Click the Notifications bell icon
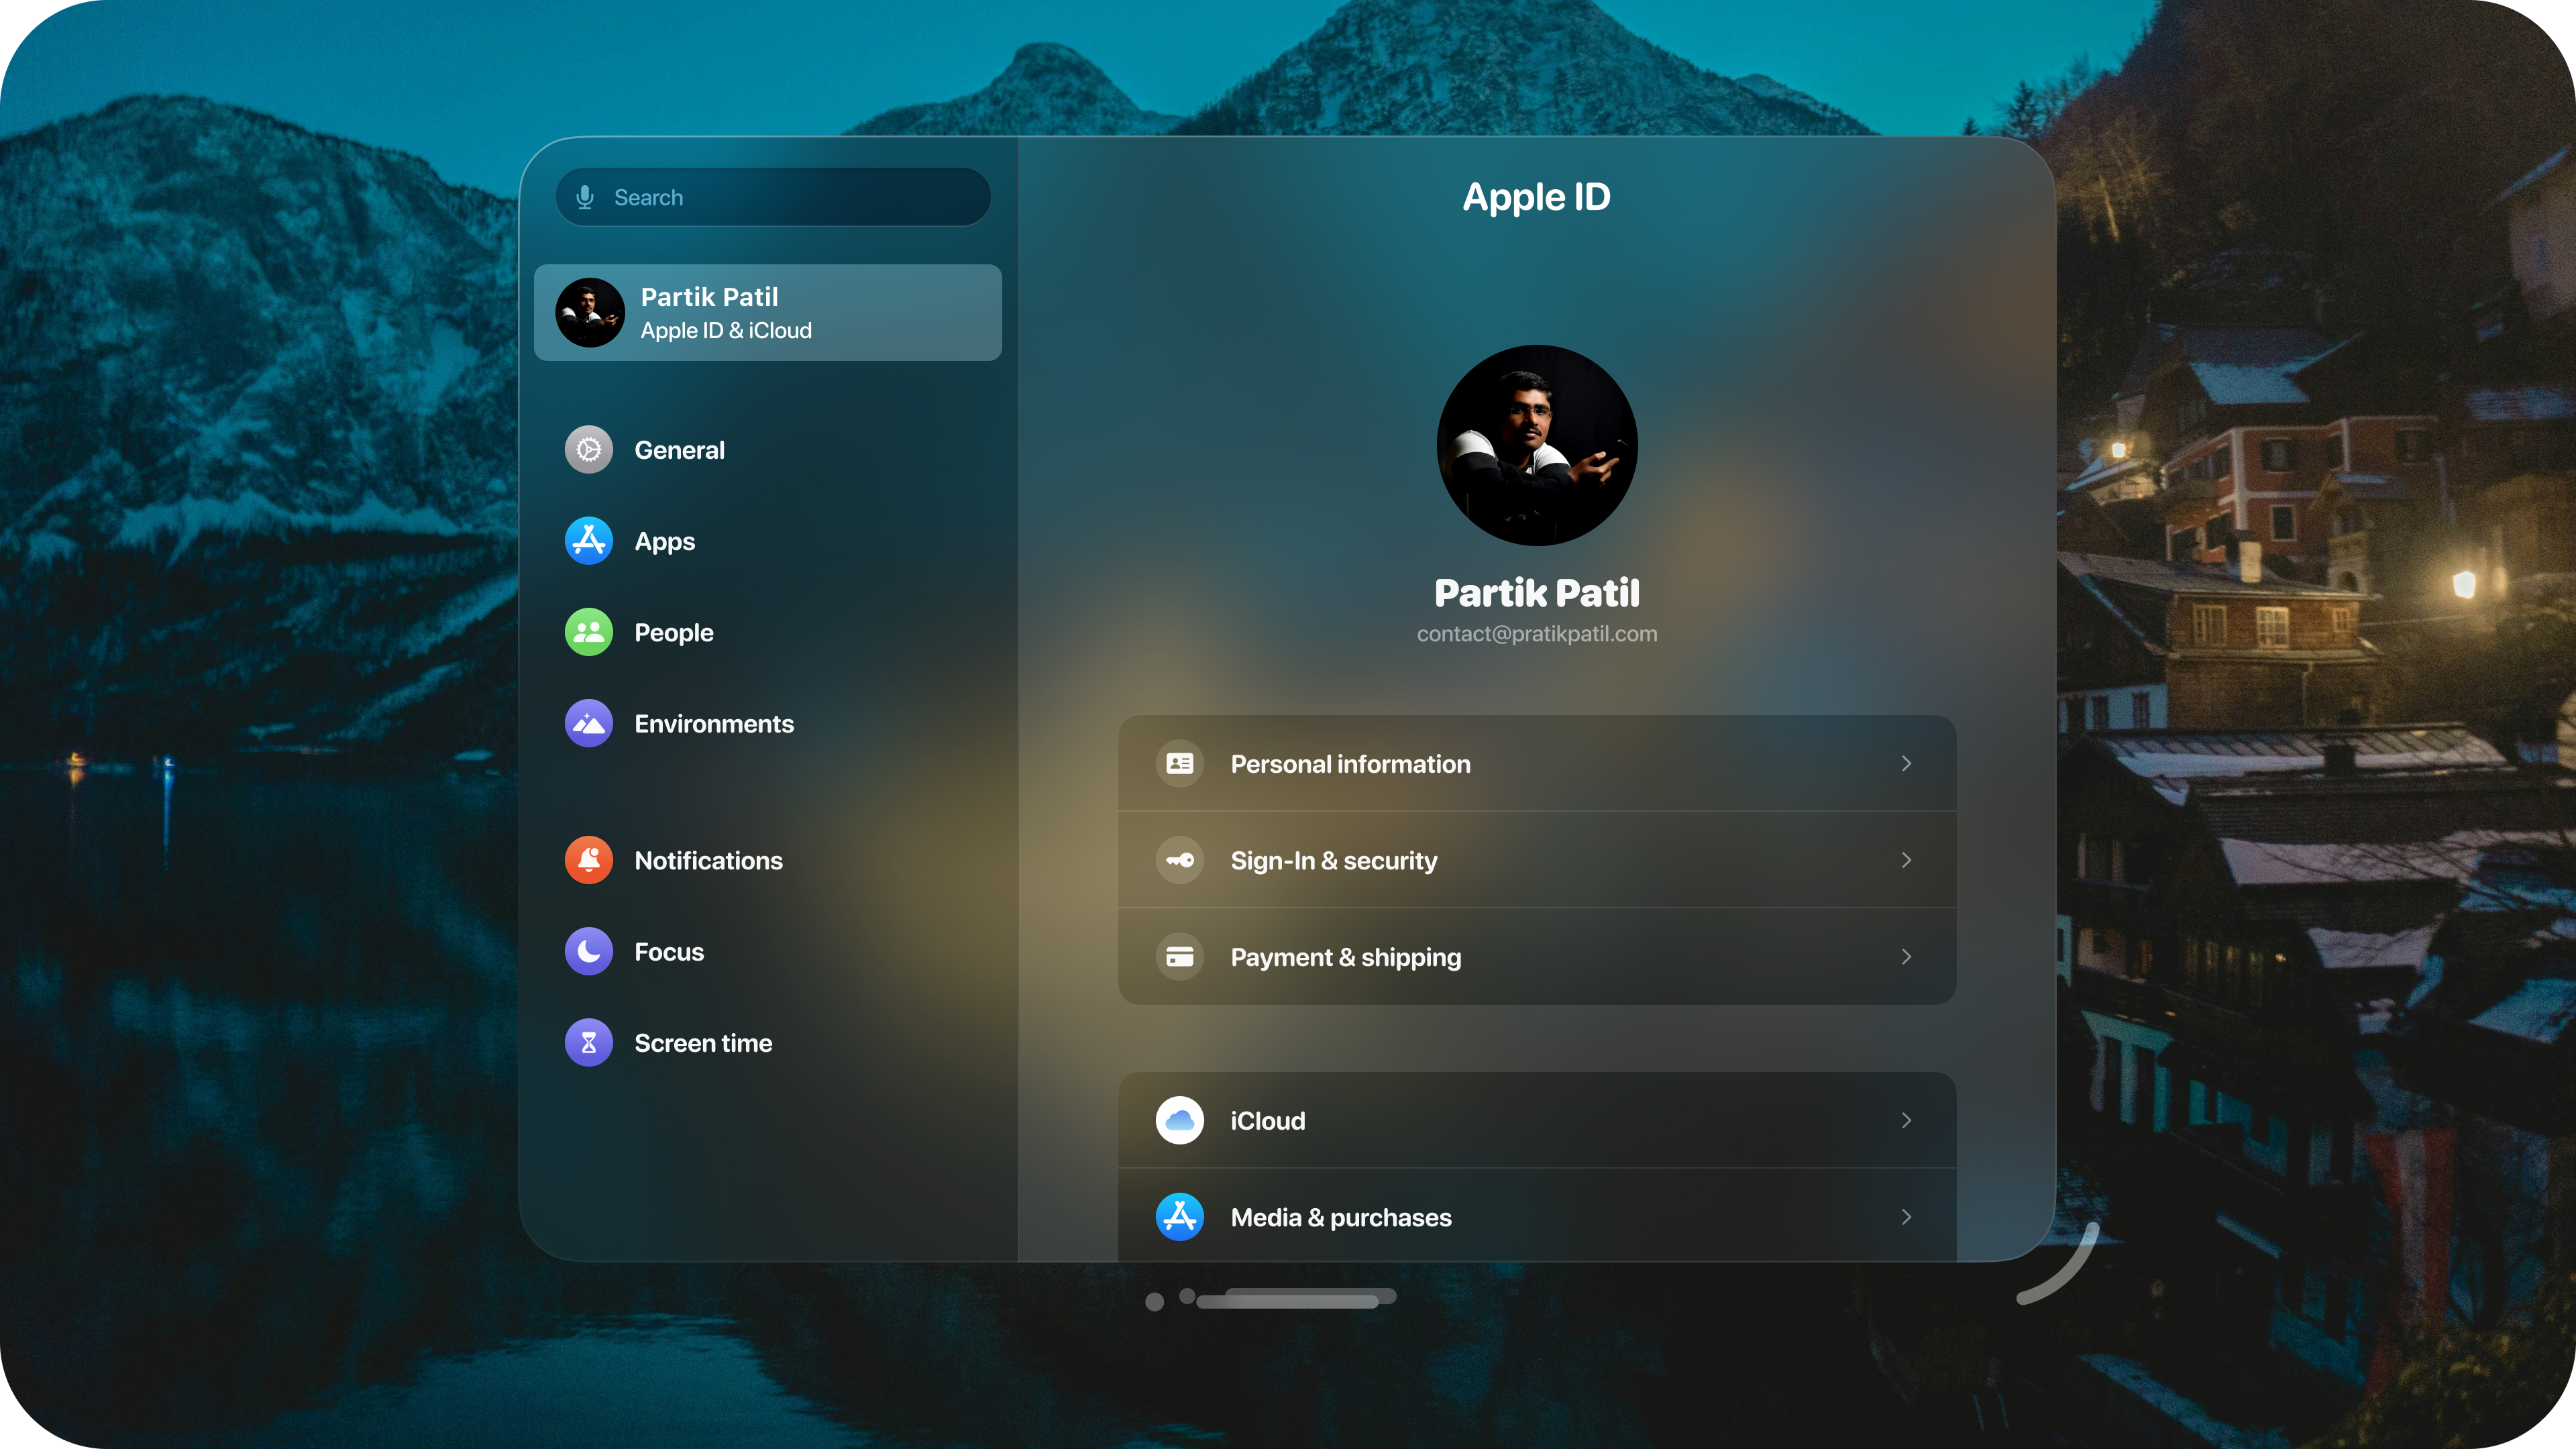The height and width of the screenshot is (1449, 2576). coord(589,860)
